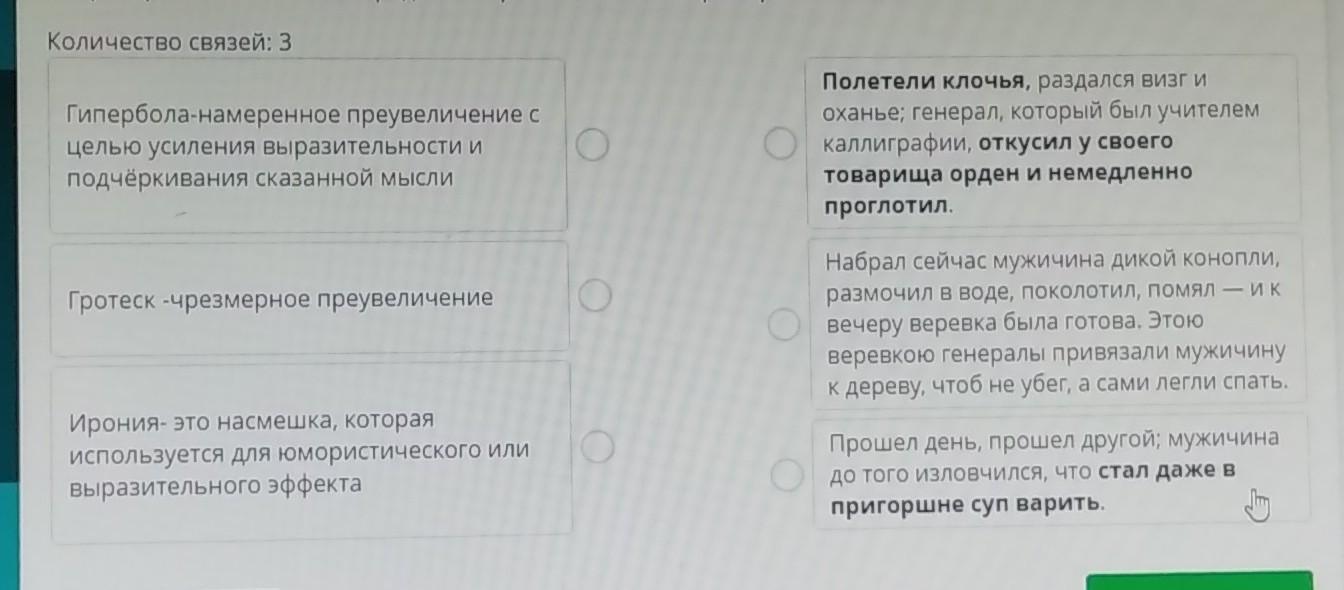Click the connector circle beside the 'Полетели клочья' quote
Viewport: 1344px width, 590px height.
click(780, 146)
